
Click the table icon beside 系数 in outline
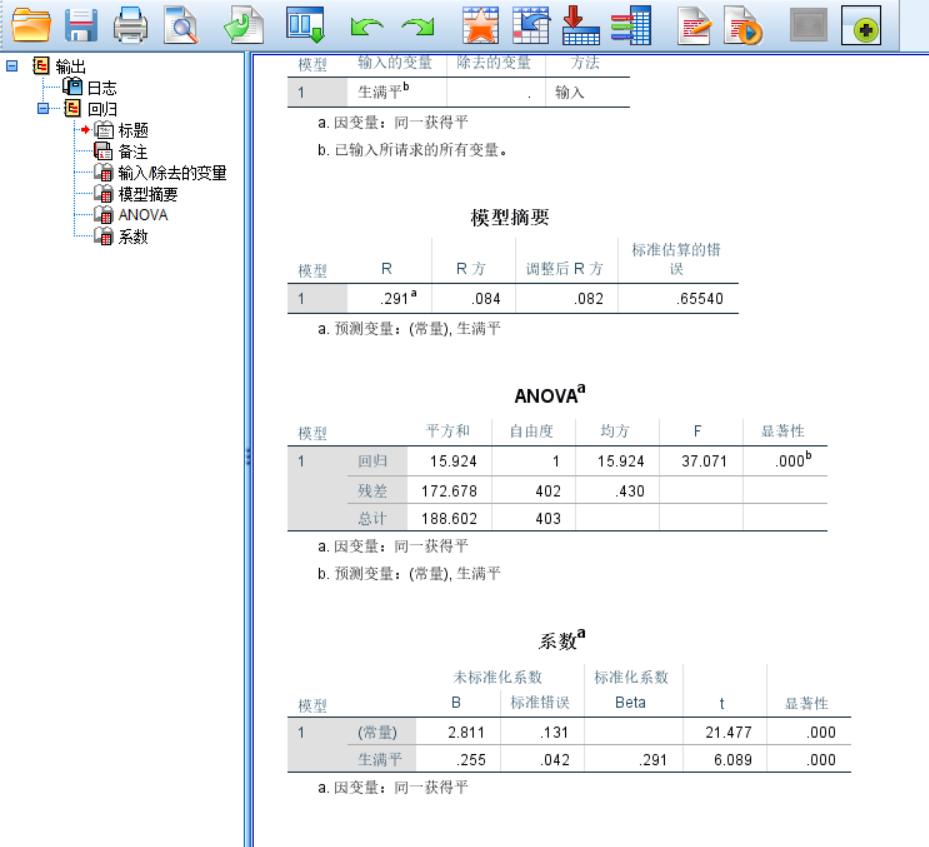click(104, 236)
